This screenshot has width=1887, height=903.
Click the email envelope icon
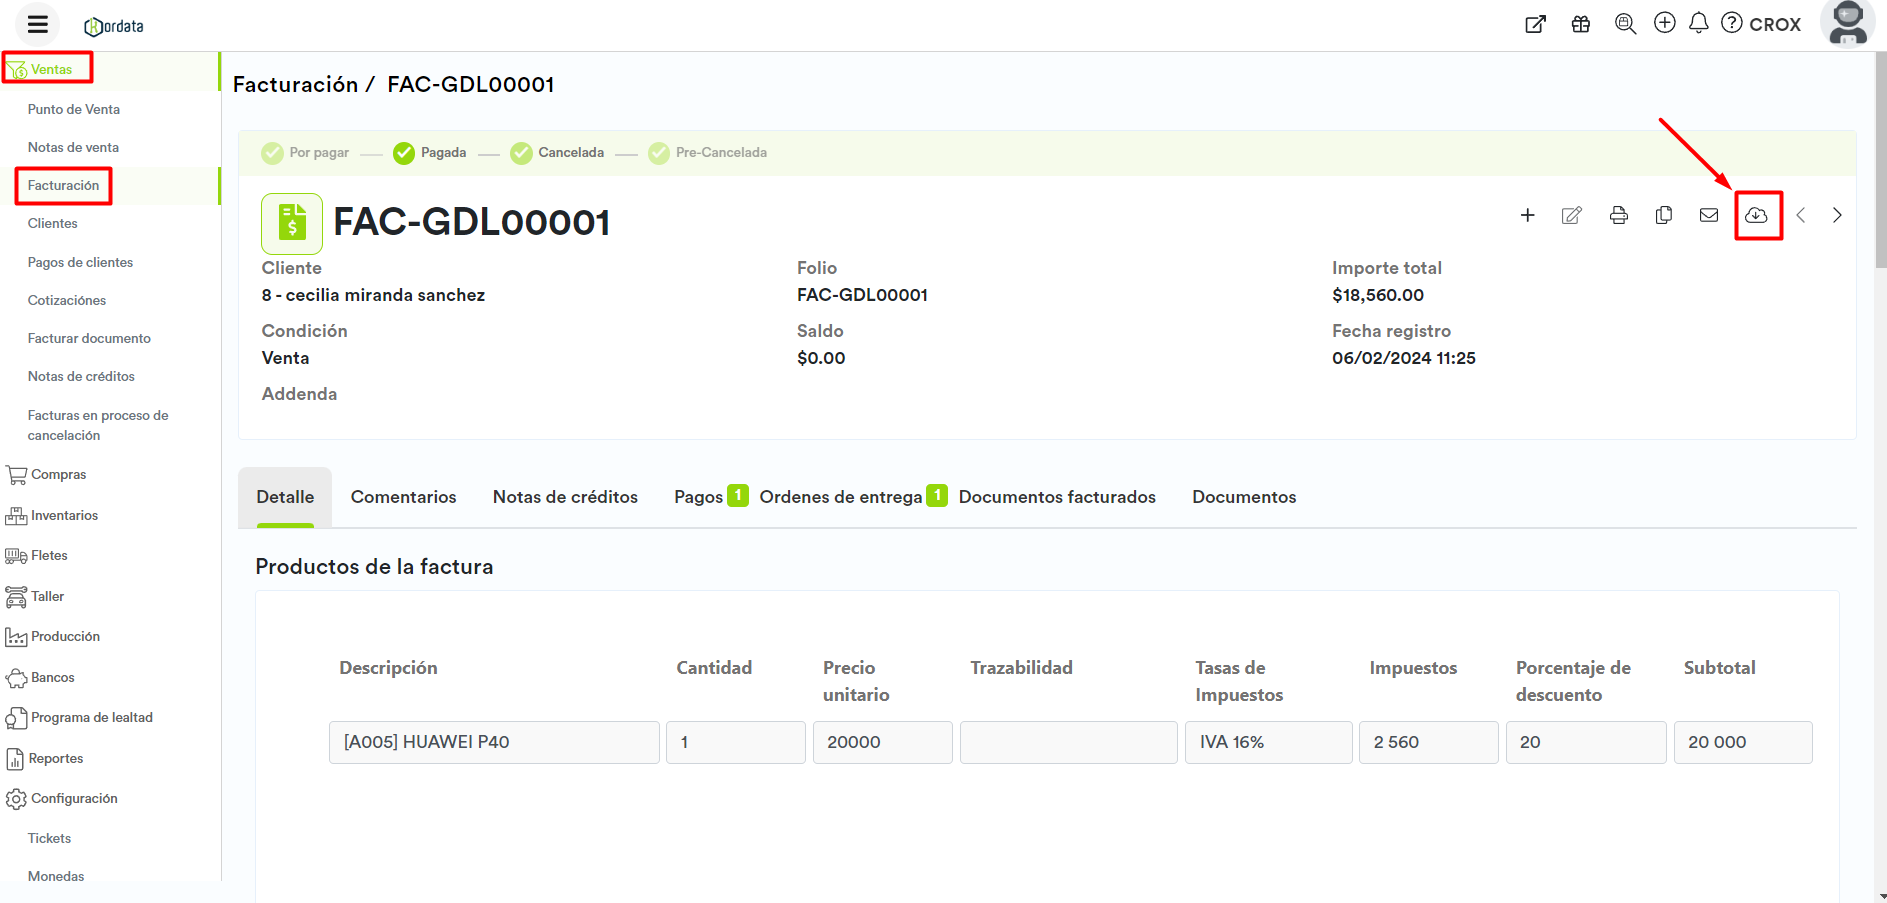[1709, 215]
